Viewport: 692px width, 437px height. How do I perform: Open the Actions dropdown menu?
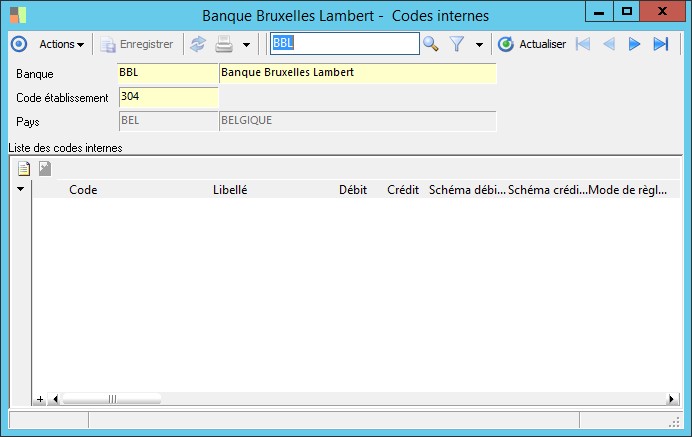61,44
